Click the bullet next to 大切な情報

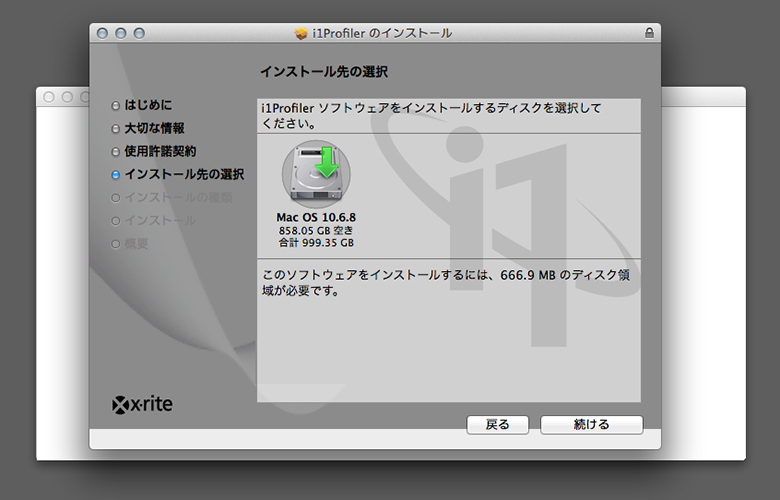coord(116,128)
